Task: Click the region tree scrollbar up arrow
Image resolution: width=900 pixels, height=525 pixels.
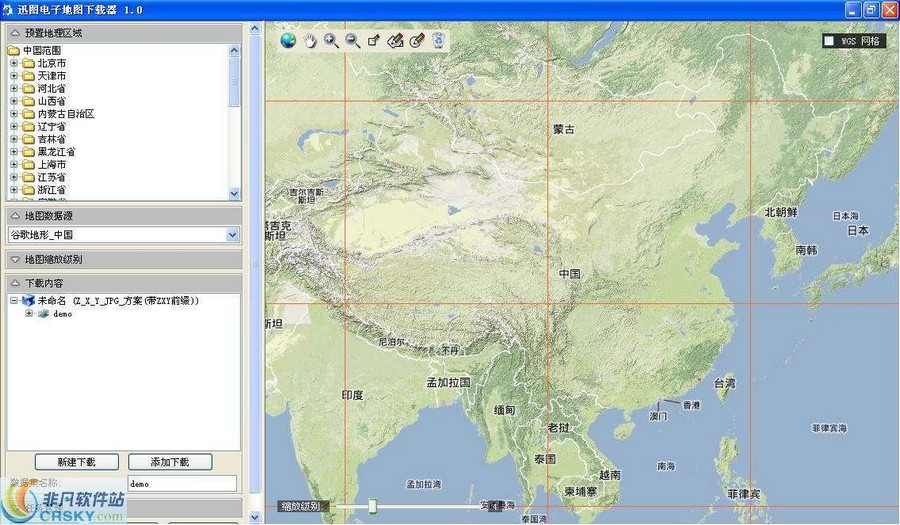Action: pos(234,50)
